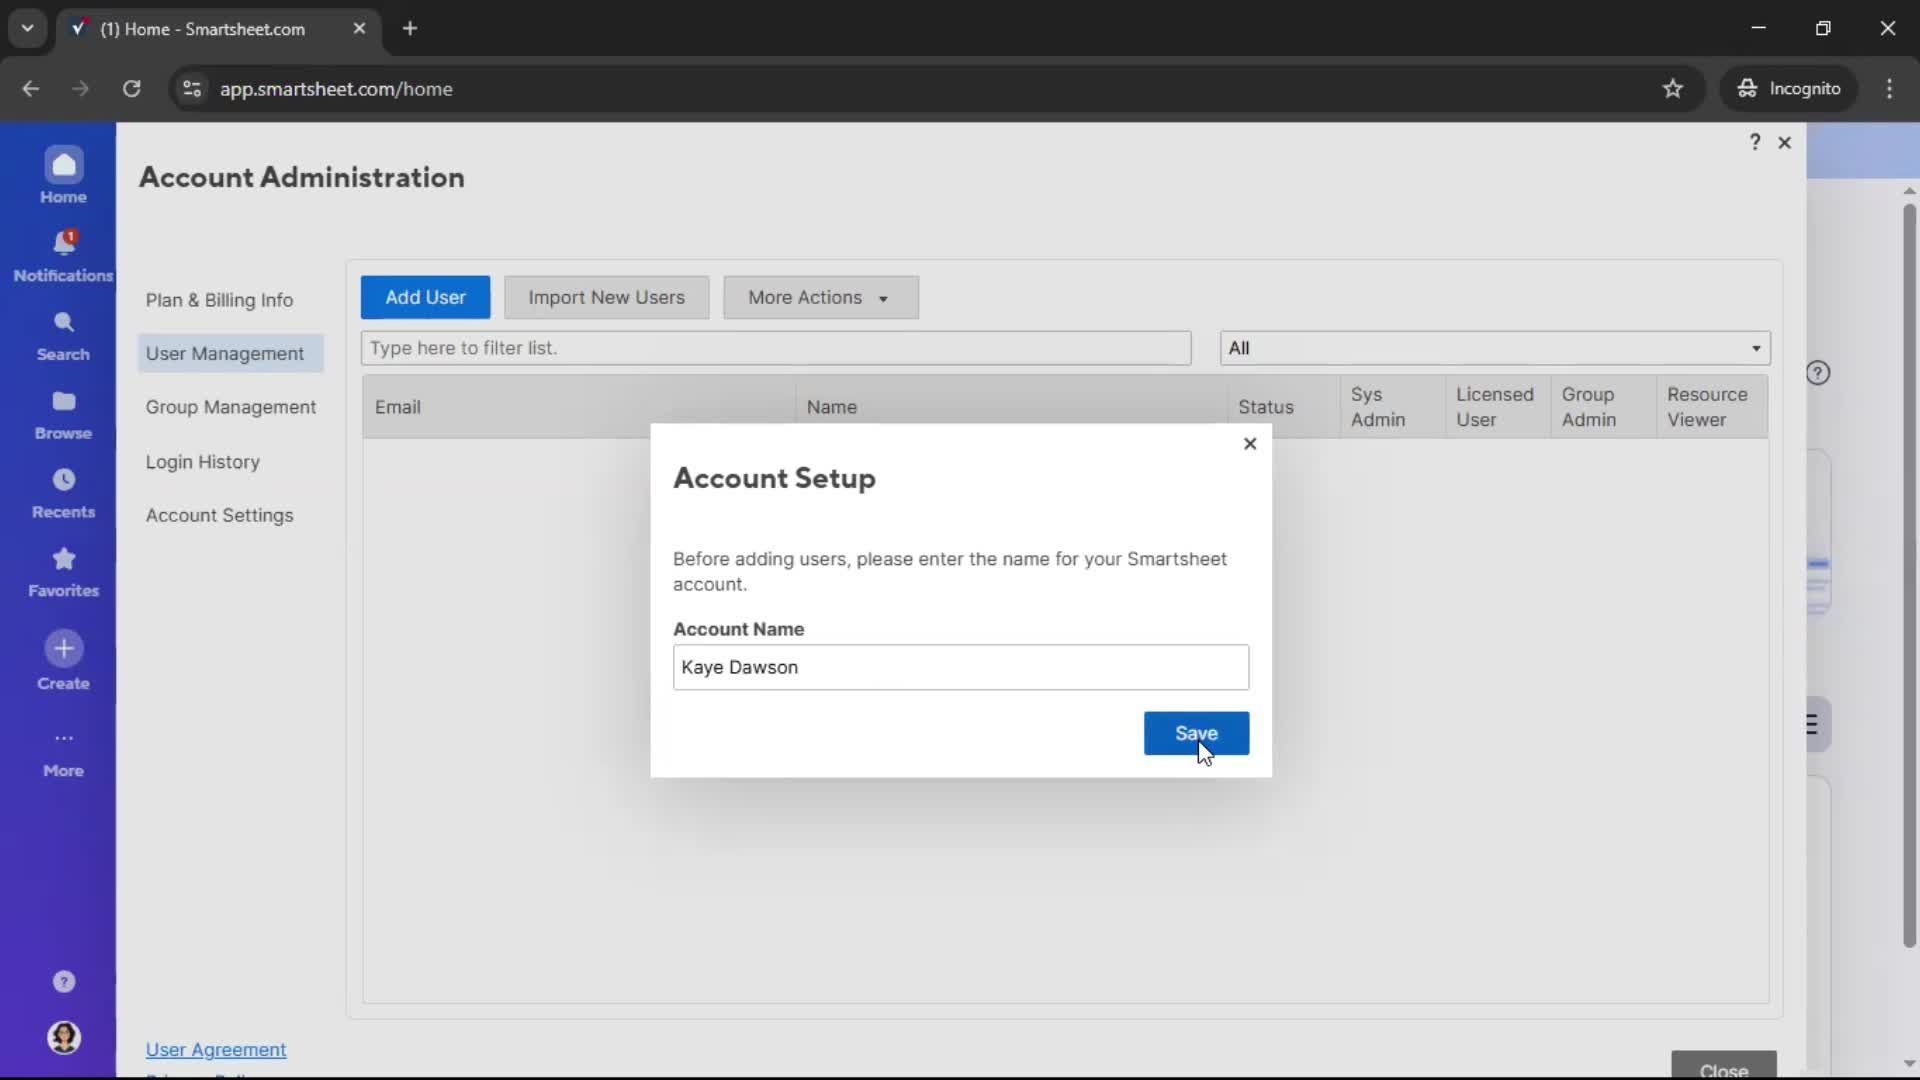Click the Save button
1920x1080 pixels.
(x=1195, y=733)
